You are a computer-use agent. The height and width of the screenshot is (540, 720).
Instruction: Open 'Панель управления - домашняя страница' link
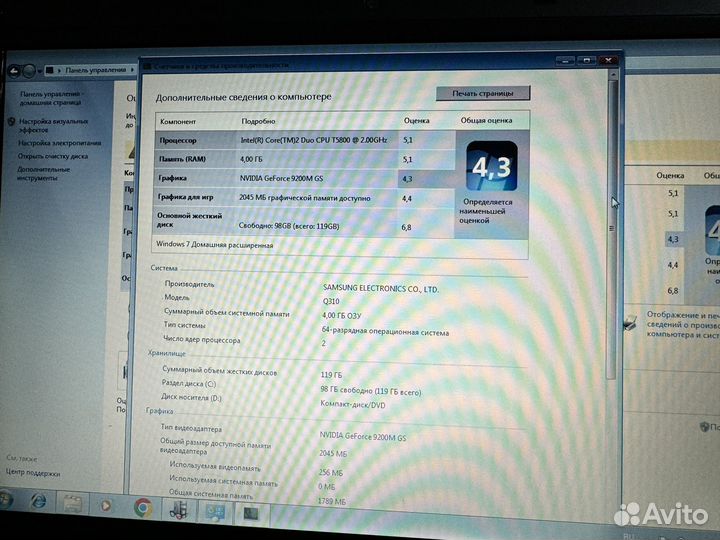(x=51, y=98)
